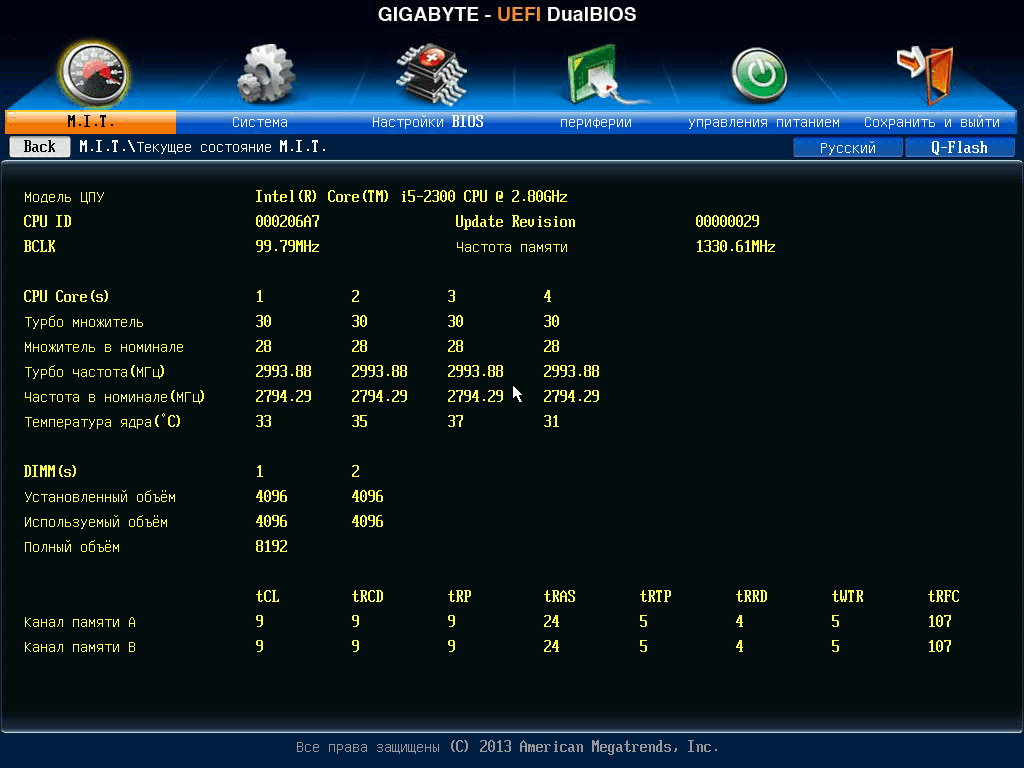Image resolution: width=1024 pixels, height=768 pixels.
Task: Select the Канал памяти B row label
Action: pyautogui.click(x=80, y=647)
